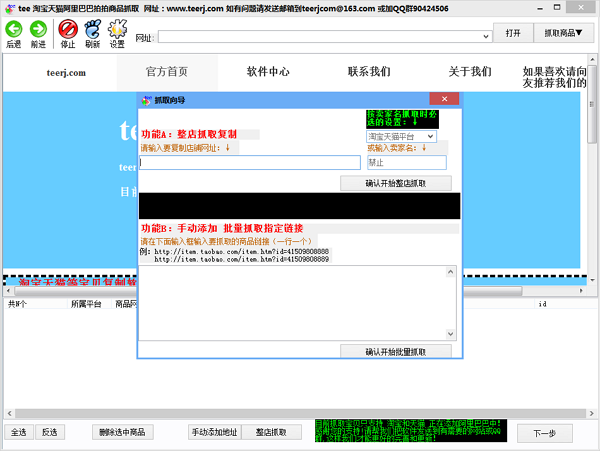Viewport: 600px width, 451px height.
Task: Click the green Back (后退) arrow icon
Action: (14, 29)
